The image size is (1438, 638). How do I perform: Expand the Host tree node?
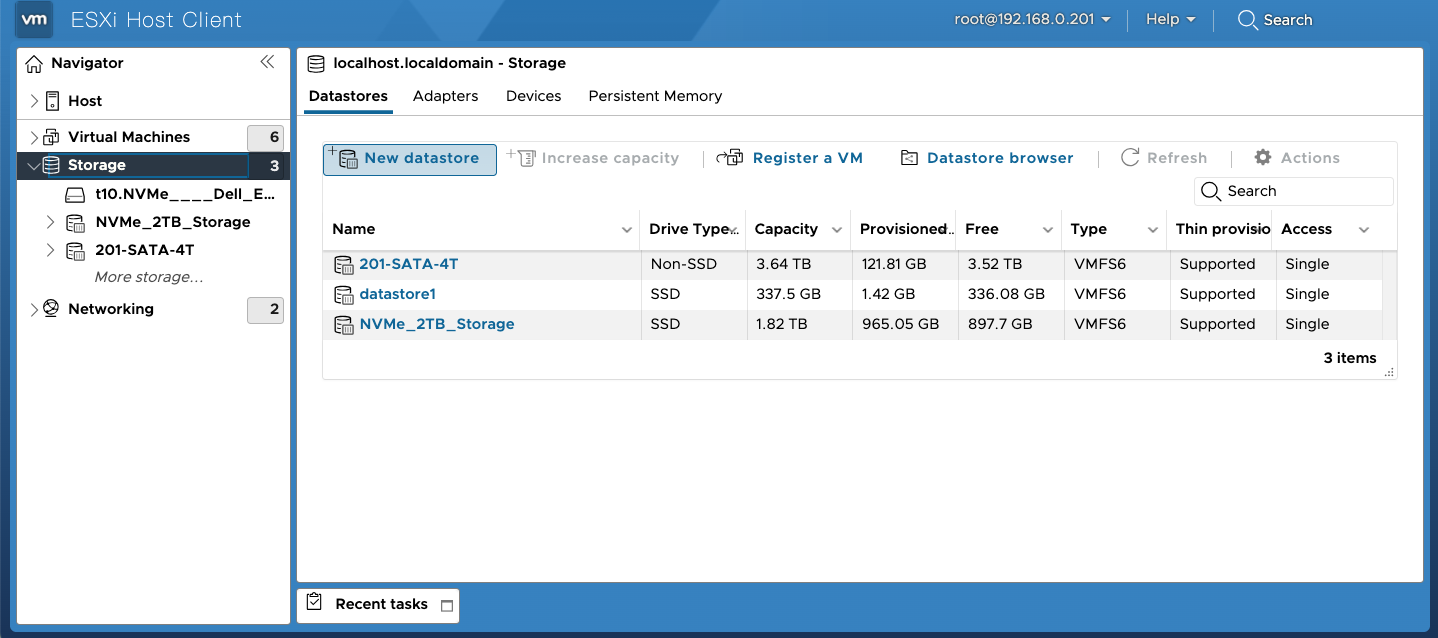click(34, 101)
